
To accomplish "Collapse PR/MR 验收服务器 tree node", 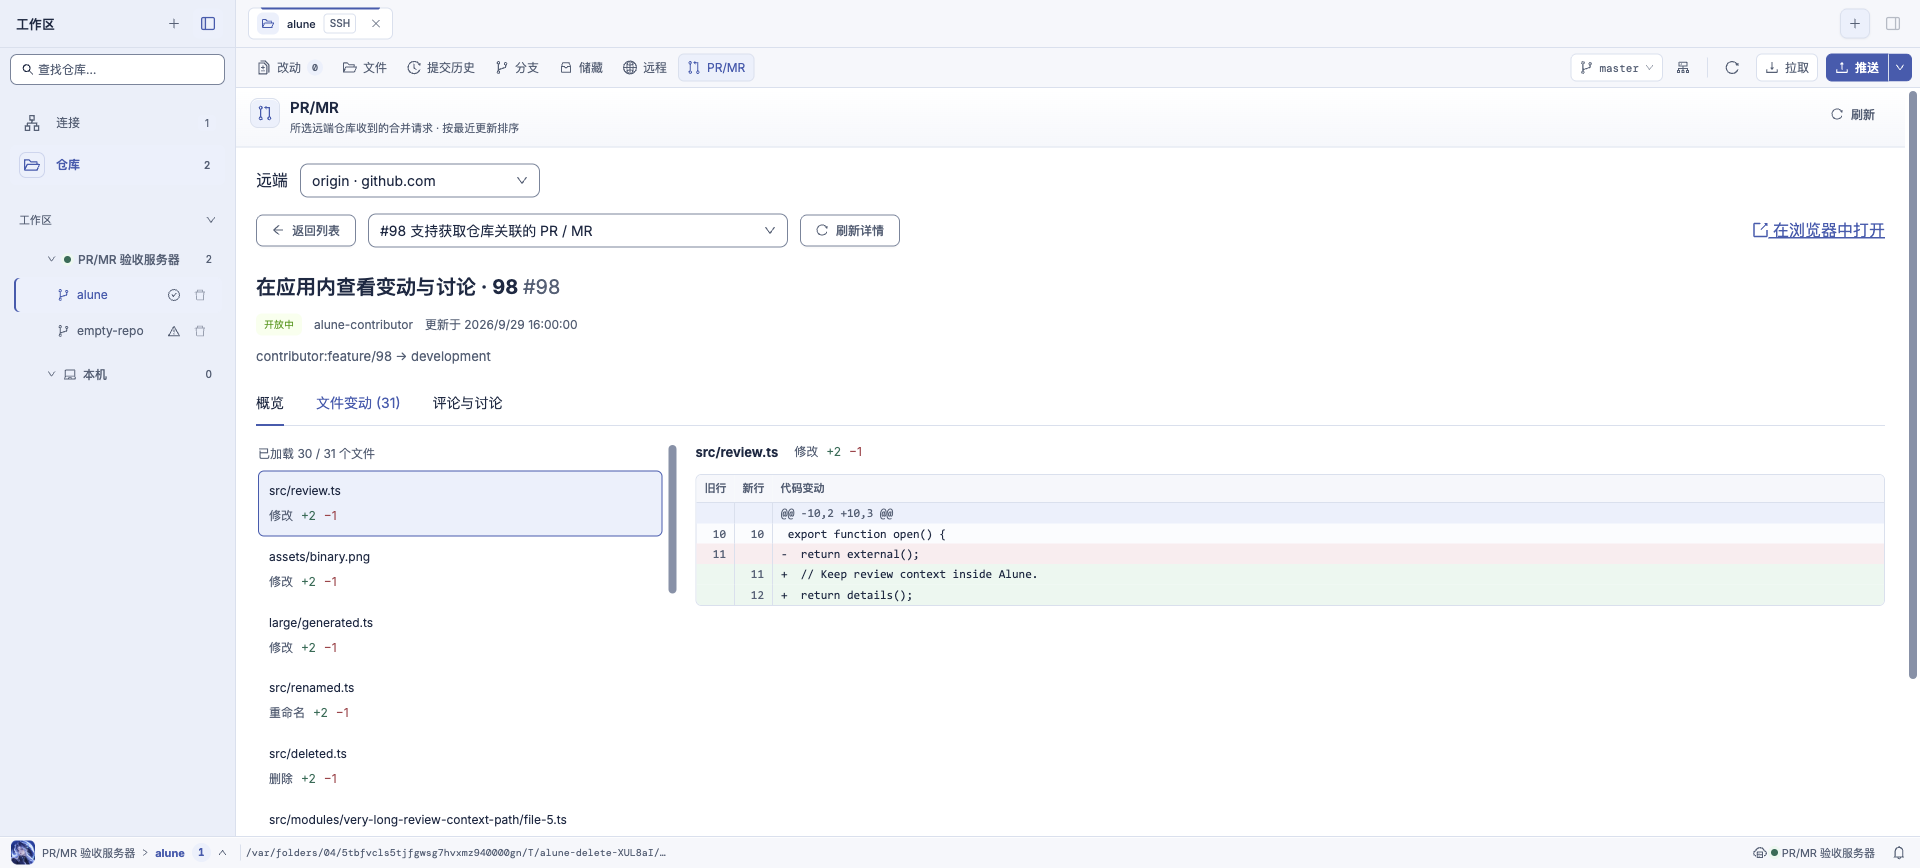I will [x=52, y=259].
